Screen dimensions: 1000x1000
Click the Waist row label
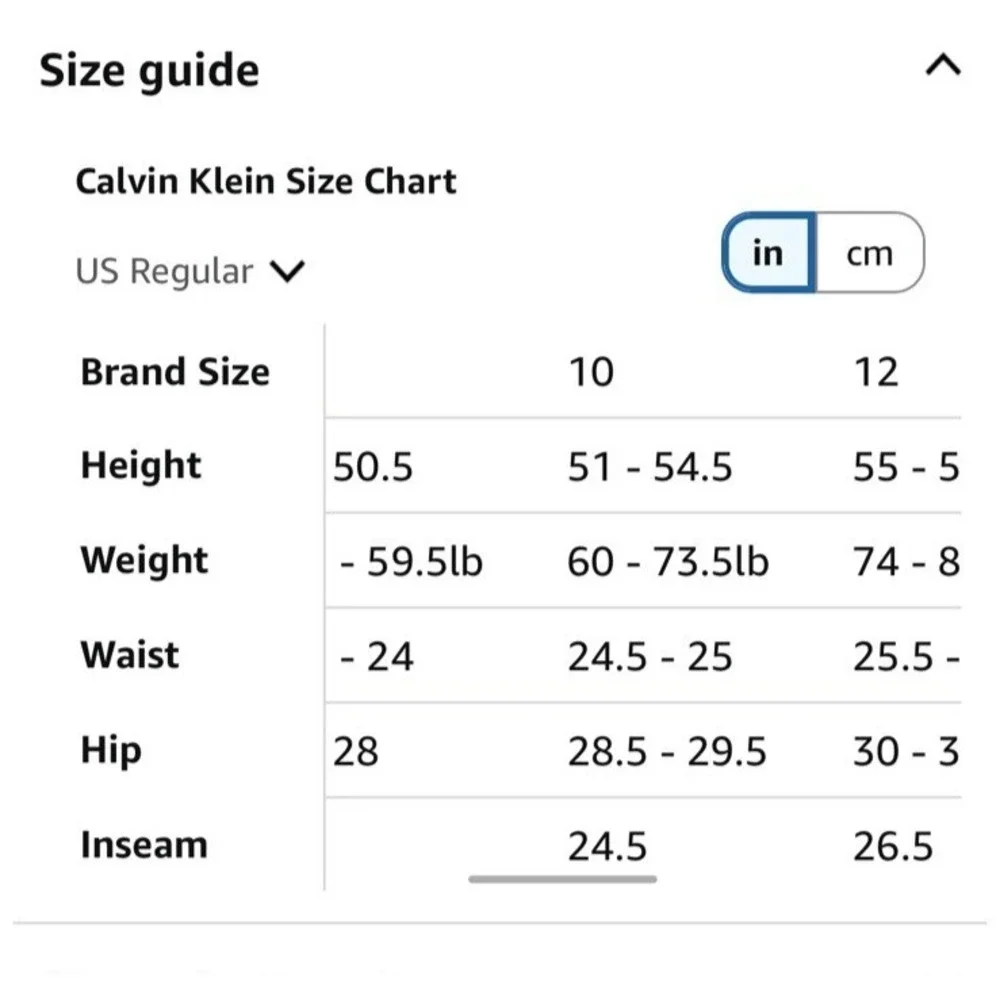coord(129,655)
